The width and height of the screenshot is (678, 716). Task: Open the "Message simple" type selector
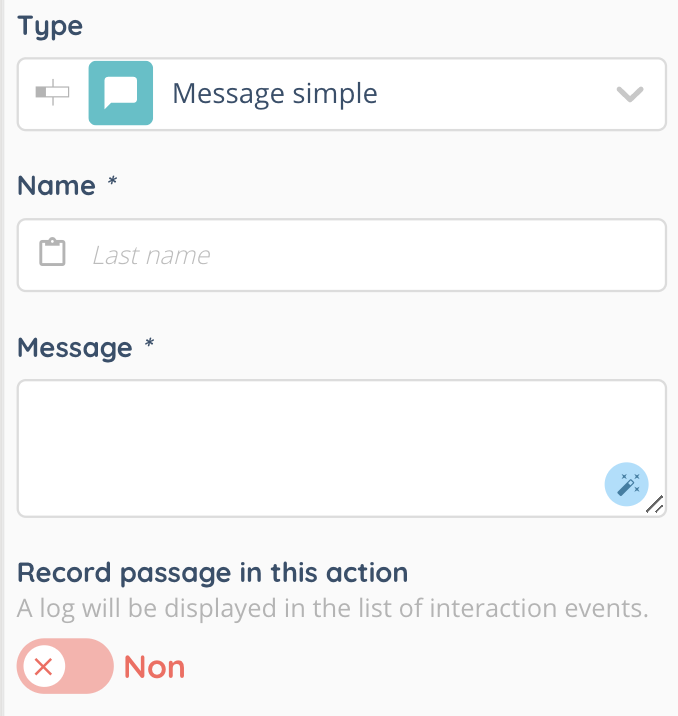point(400,94)
